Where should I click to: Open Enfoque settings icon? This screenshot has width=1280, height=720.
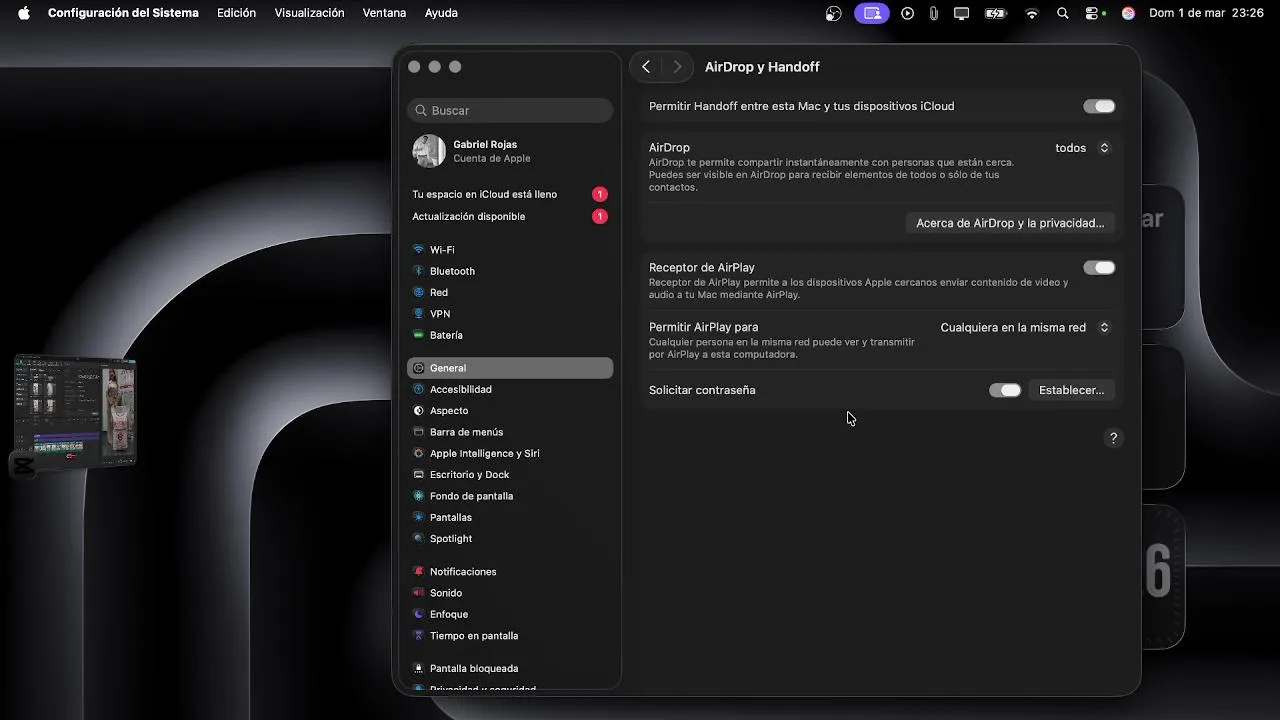click(x=418, y=614)
